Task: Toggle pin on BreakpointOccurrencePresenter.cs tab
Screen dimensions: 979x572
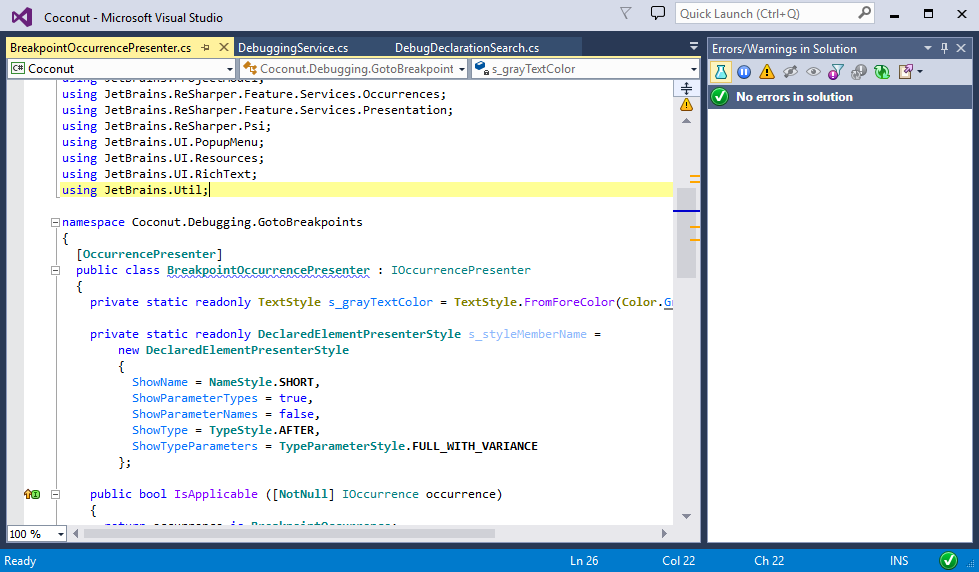Action: click(x=205, y=47)
